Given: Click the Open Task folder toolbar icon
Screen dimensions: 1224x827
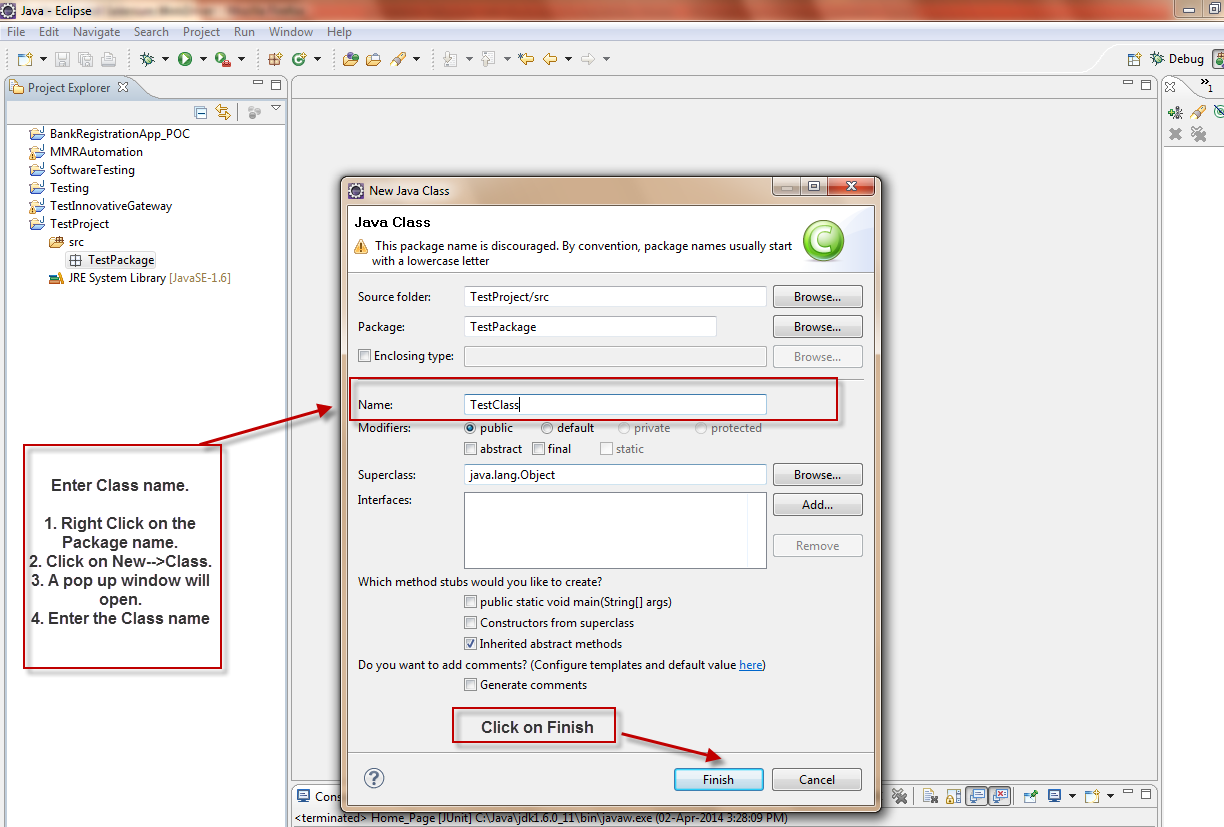Looking at the screenshot, I should click(x=373, y=59).
